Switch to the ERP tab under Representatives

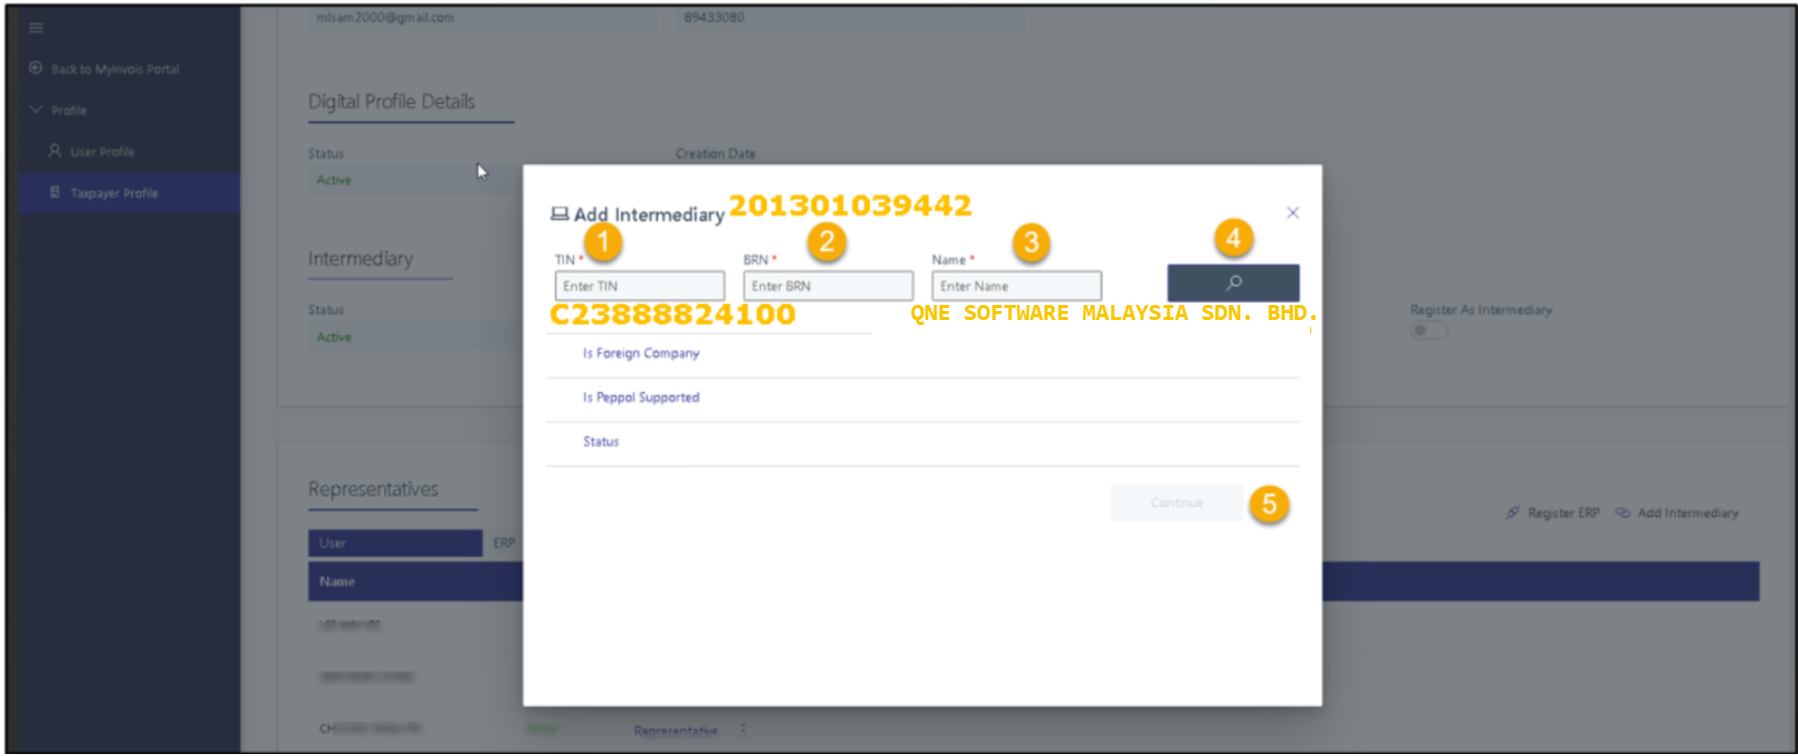click(x=504, y=543)
